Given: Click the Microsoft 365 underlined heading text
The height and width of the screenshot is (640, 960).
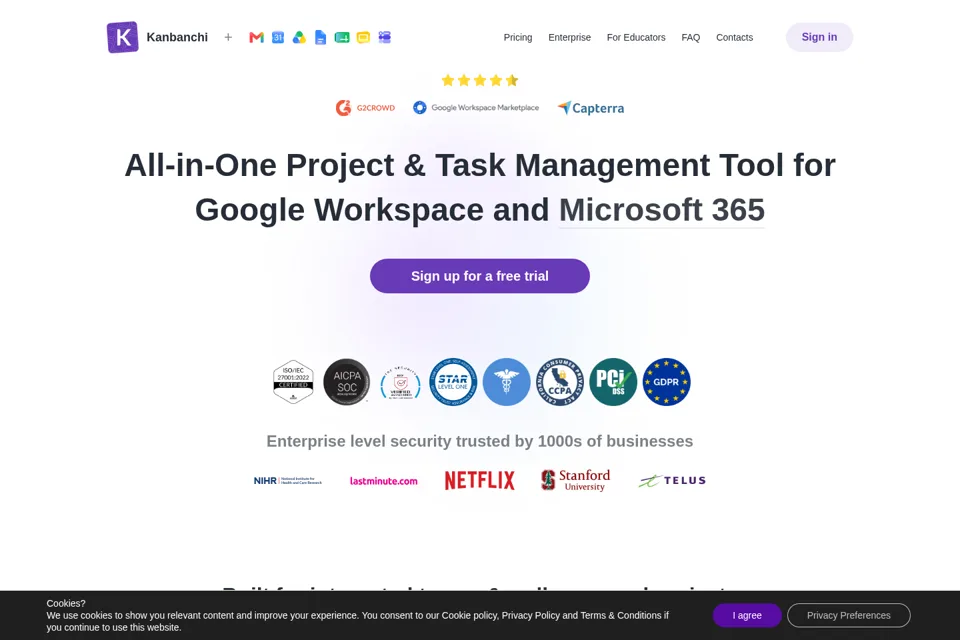Looking at the screenshot, I should [662, 209].
